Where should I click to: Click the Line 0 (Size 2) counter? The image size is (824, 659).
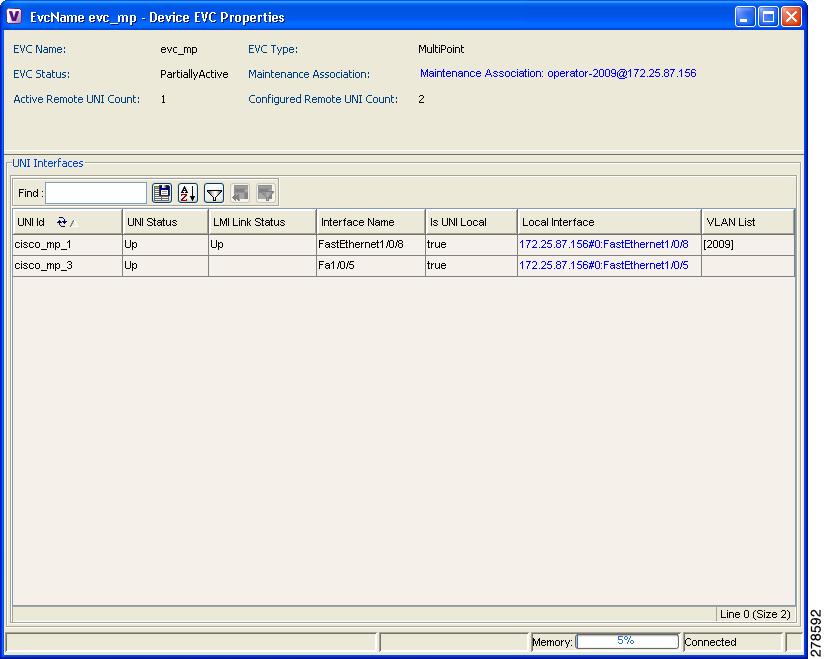pos(755,614)
